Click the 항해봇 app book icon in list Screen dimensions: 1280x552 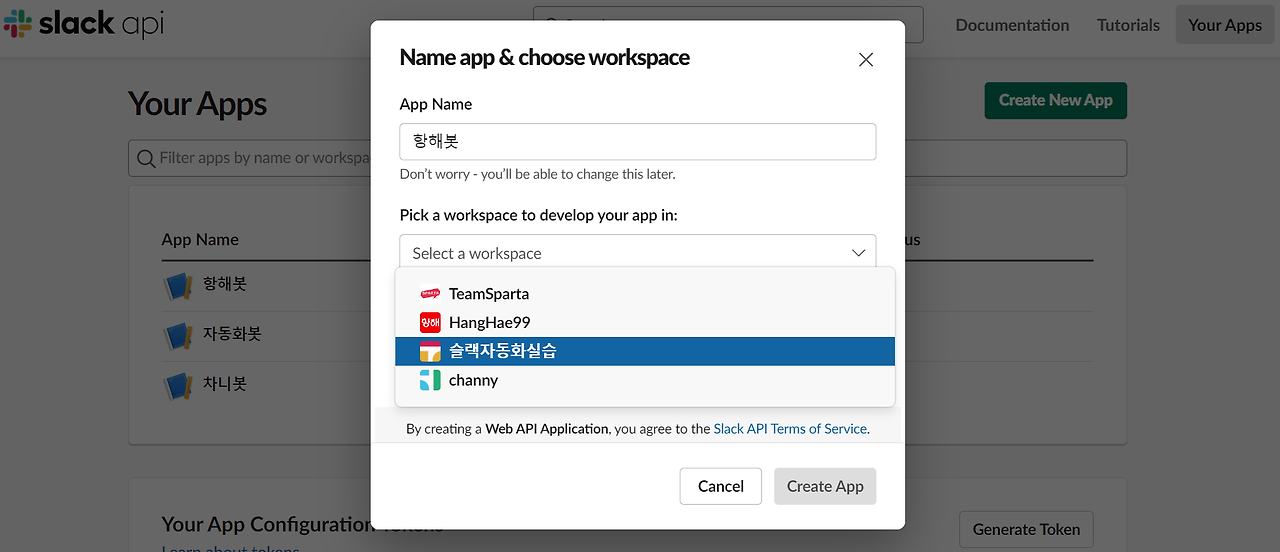(x=178, y=285)
